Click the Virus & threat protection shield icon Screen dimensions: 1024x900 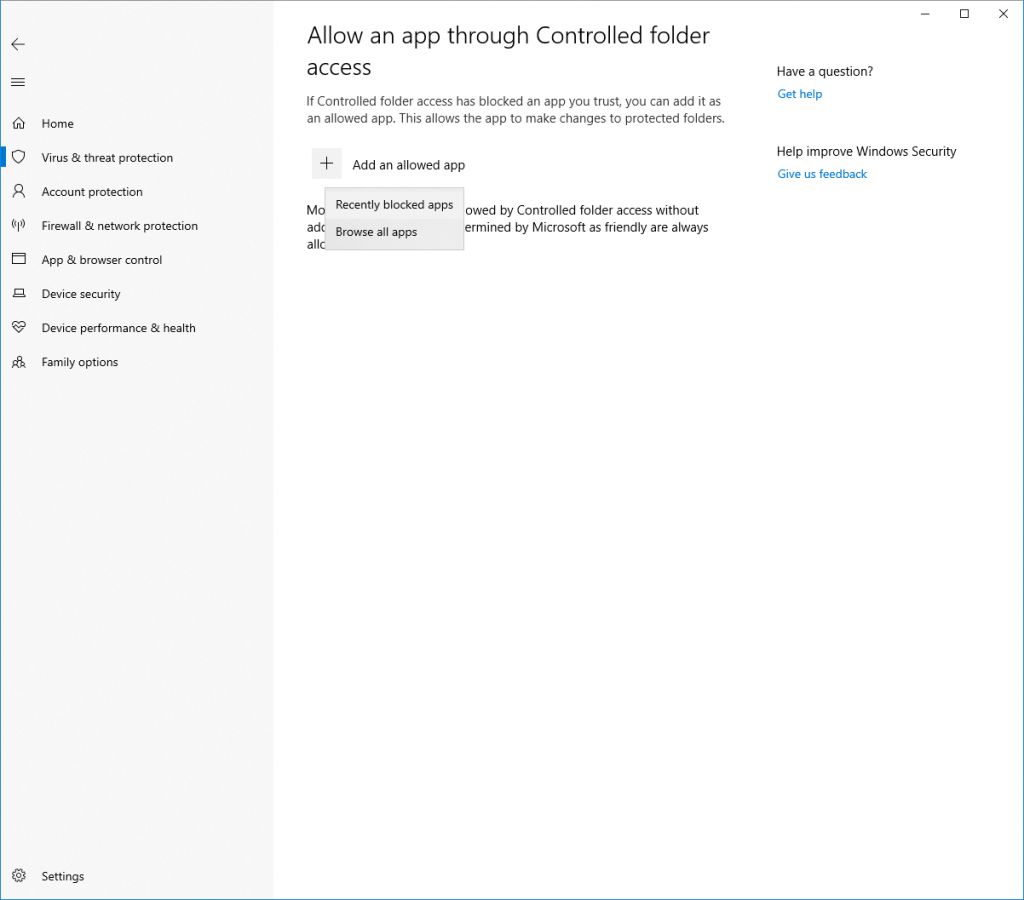[18, 158]
